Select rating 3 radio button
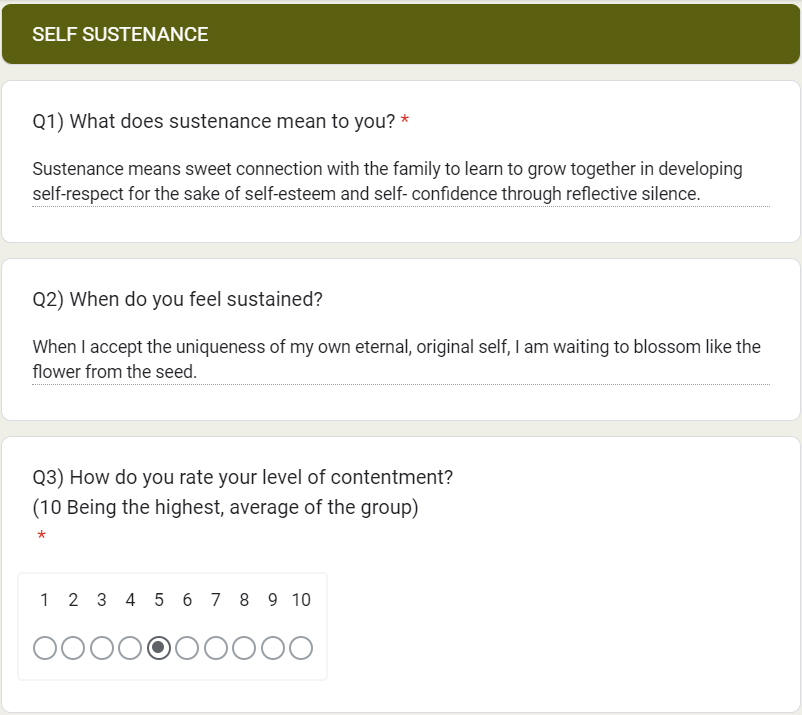The height and width of the screenshot is (715, 802). (101, 648)
